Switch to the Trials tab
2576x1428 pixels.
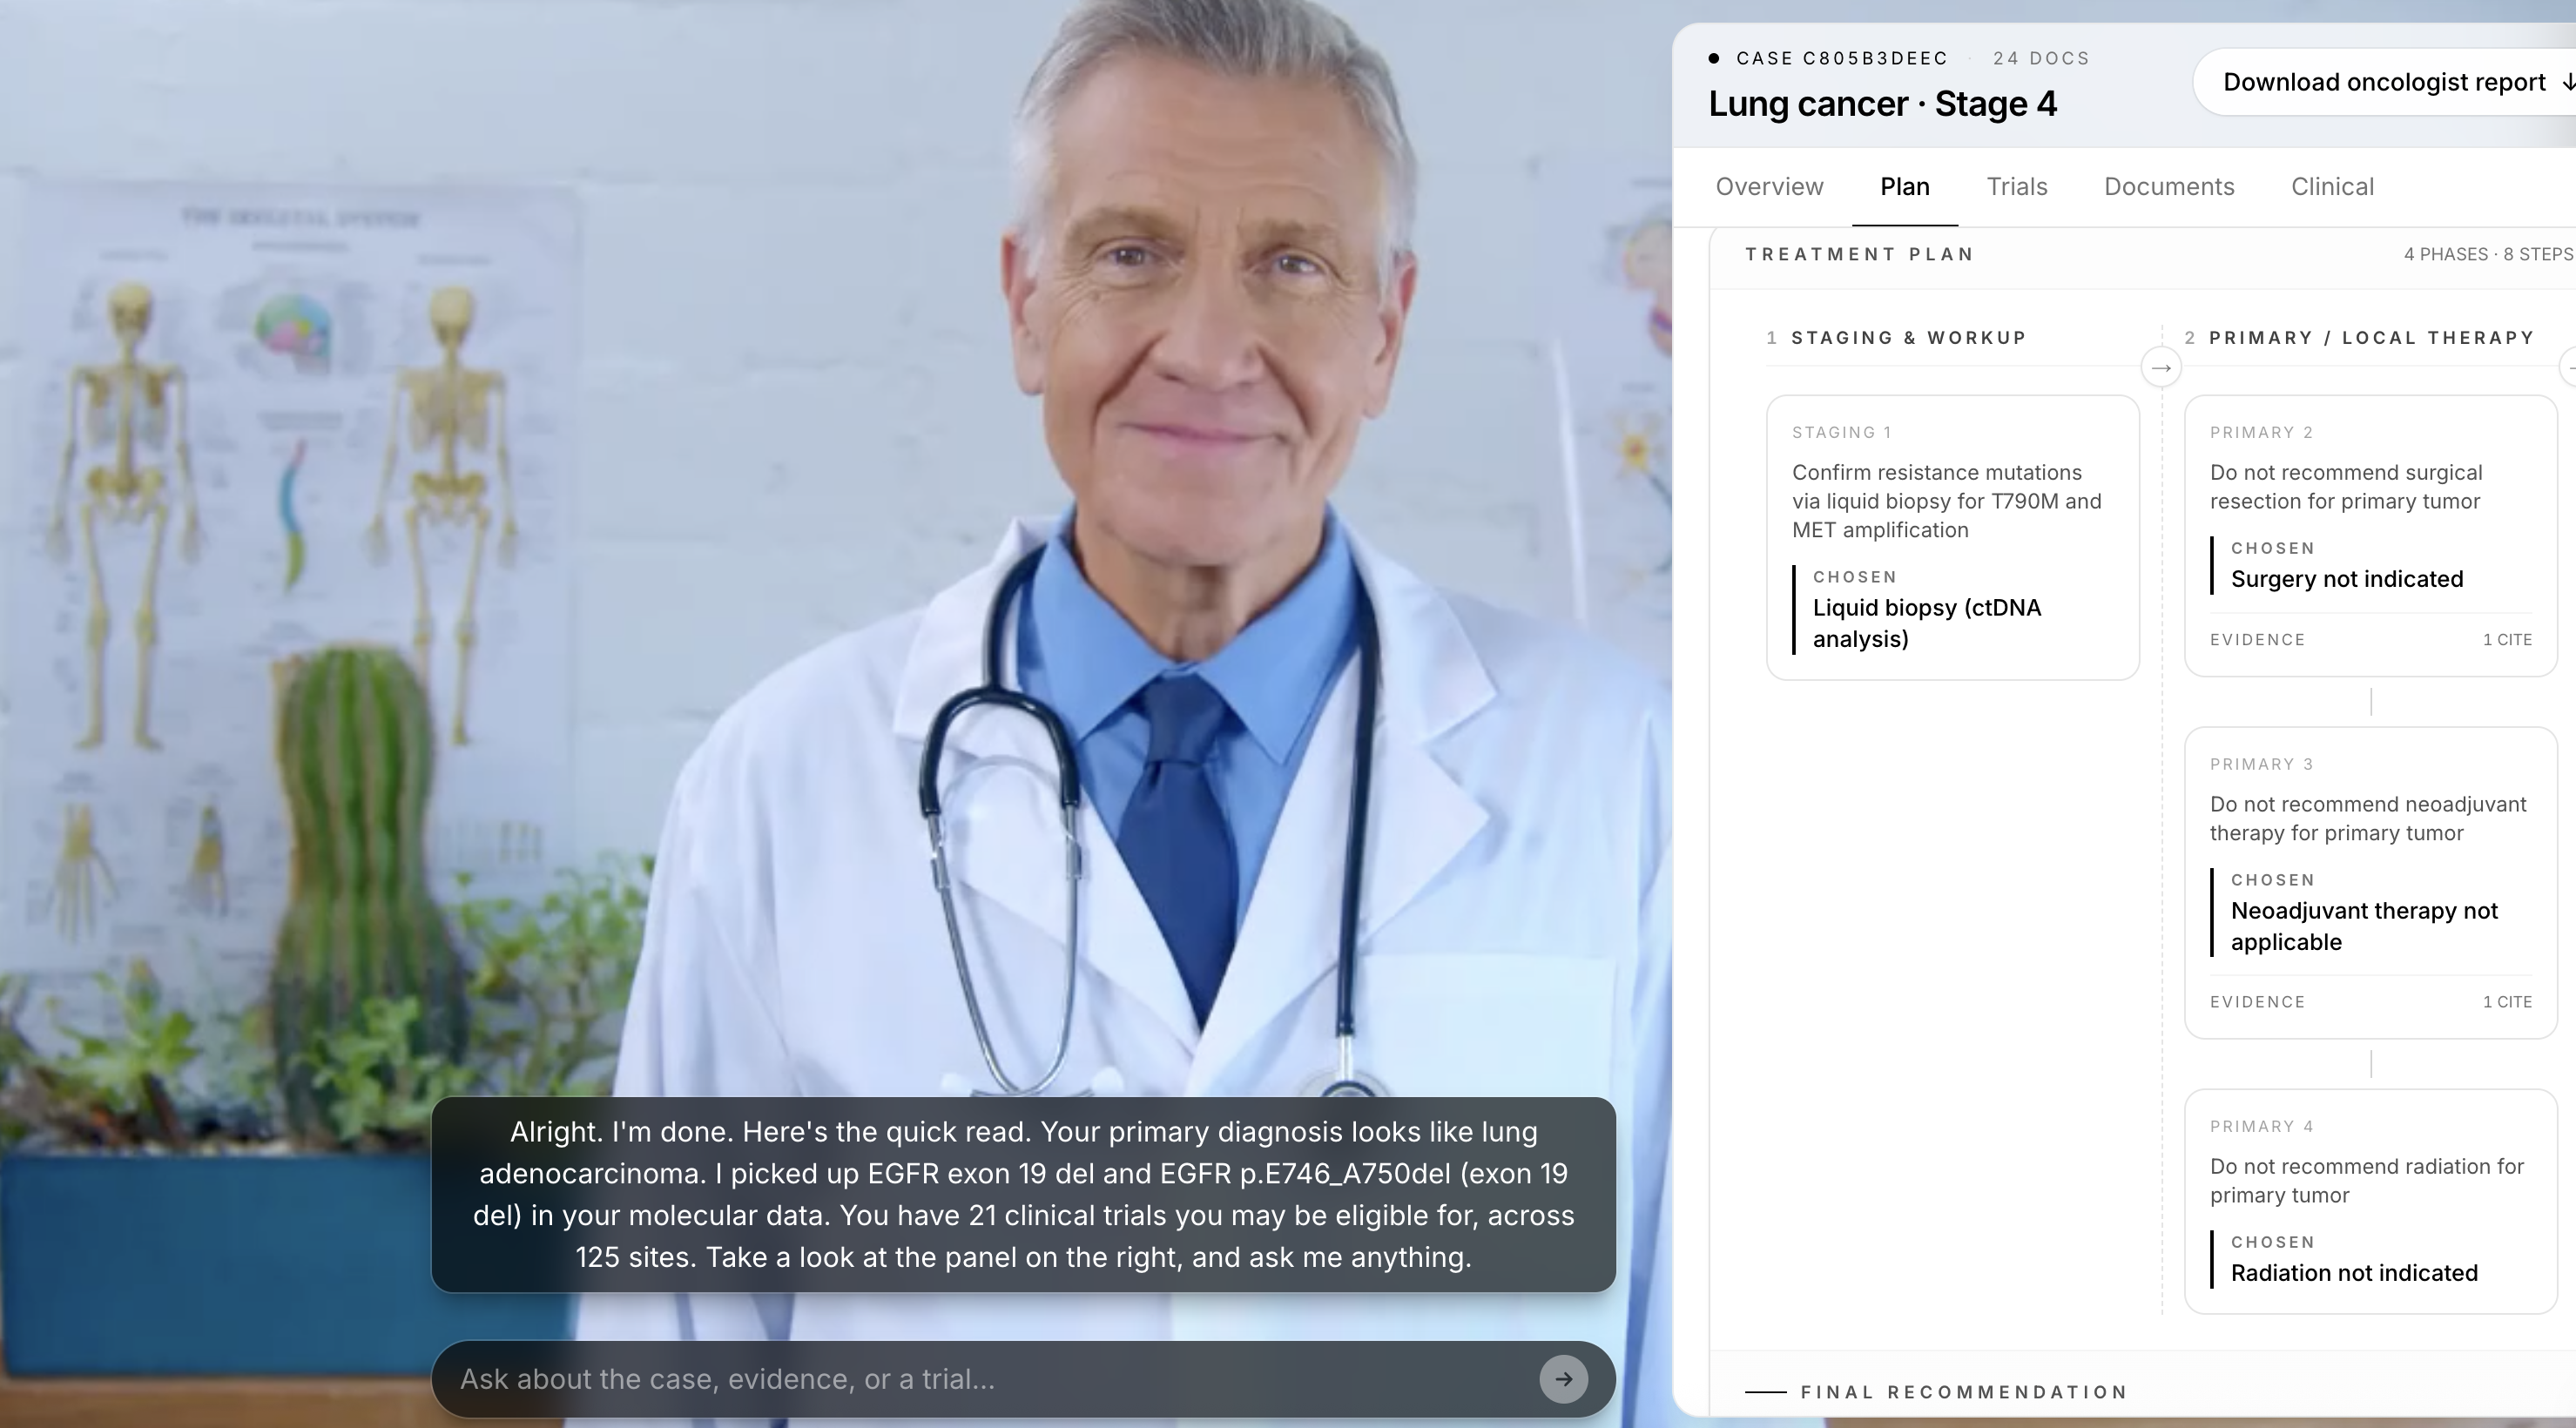click(2016, 187)
